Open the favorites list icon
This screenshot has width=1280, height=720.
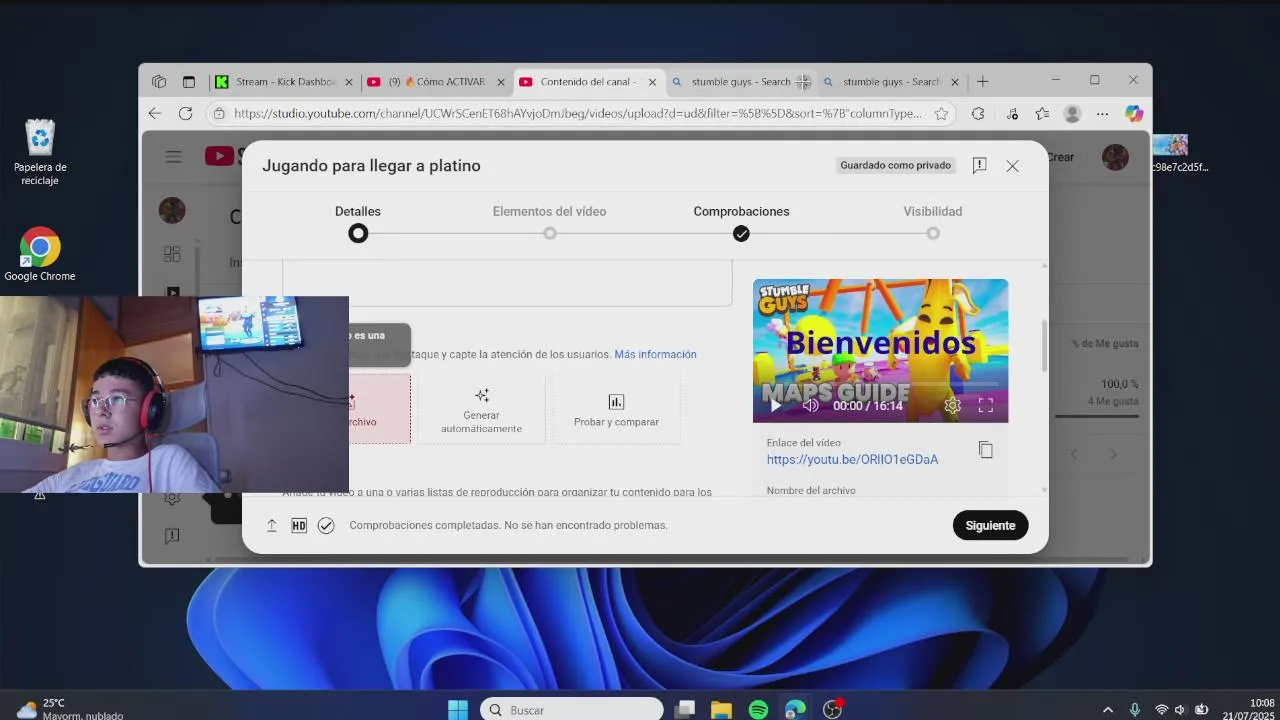pyautogui.click(x=1042, y=114)
